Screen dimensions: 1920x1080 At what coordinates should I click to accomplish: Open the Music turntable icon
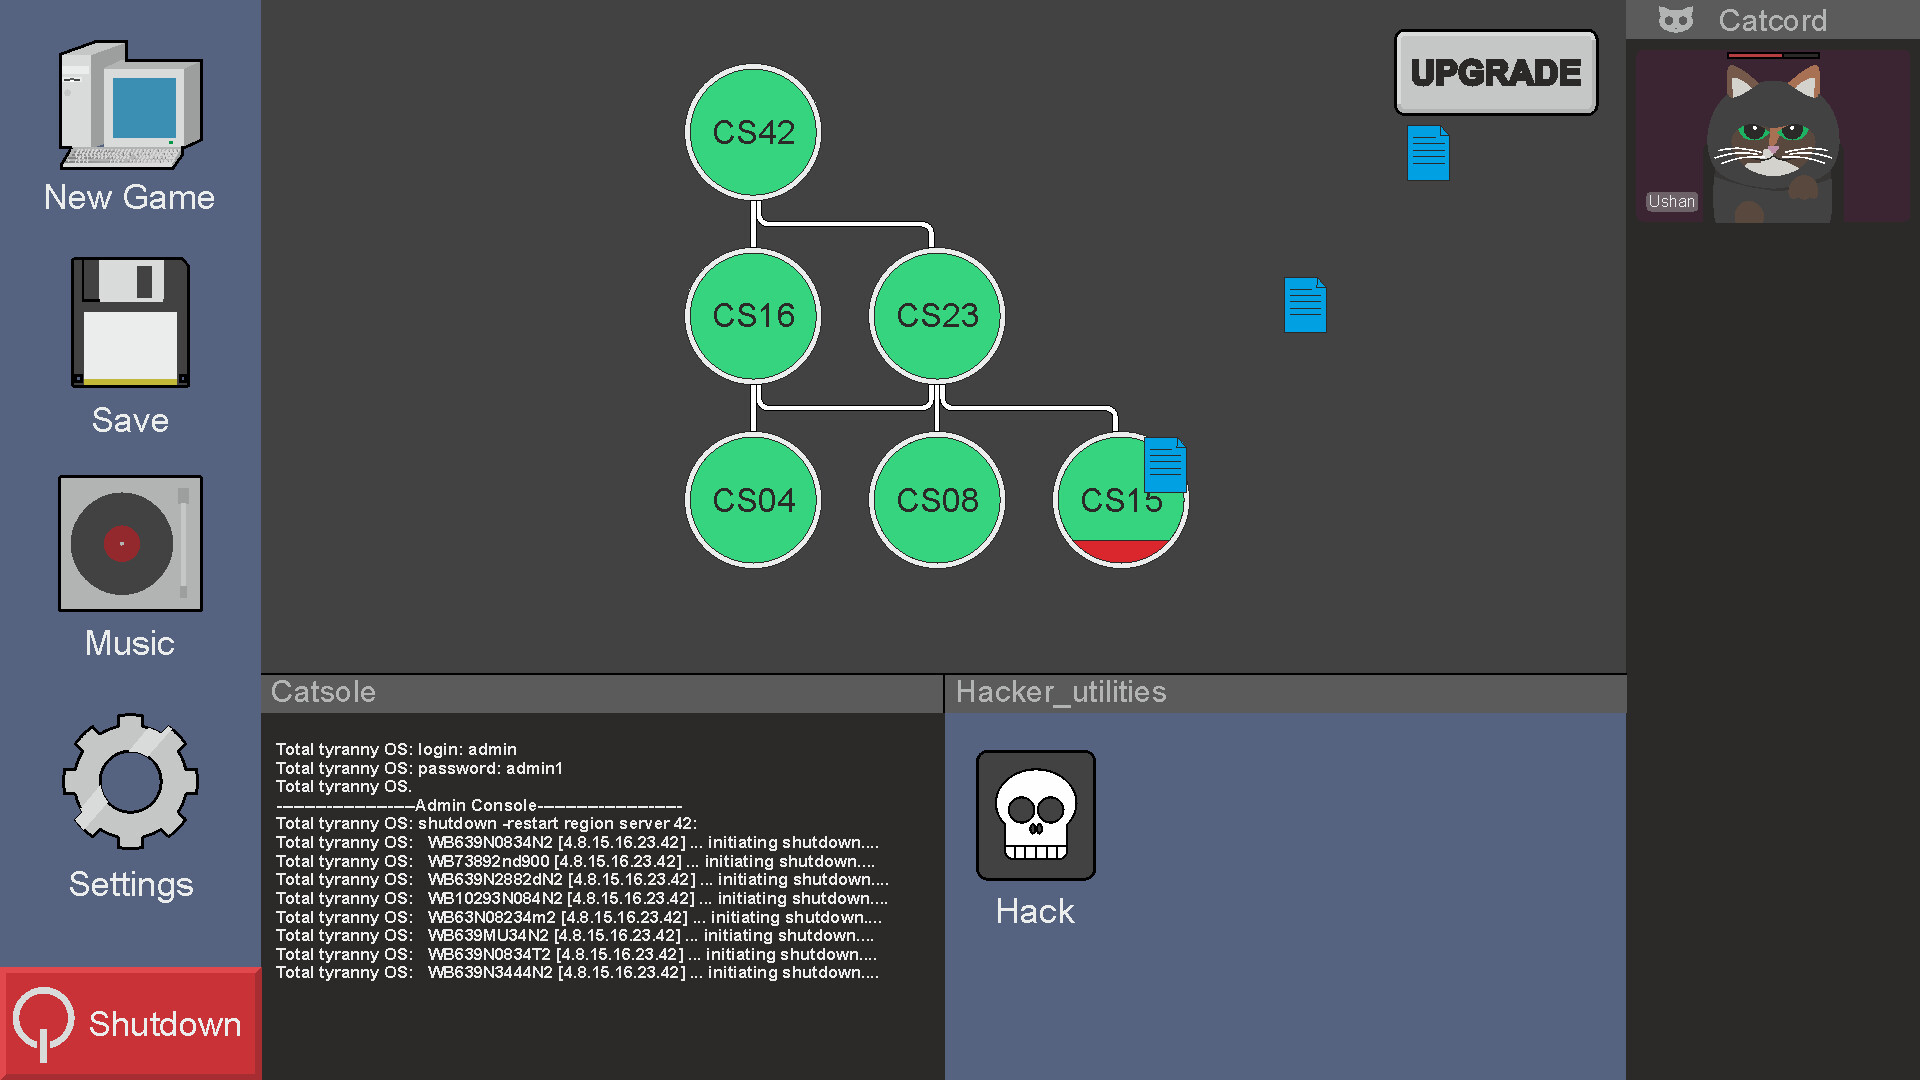coord(130,543)
